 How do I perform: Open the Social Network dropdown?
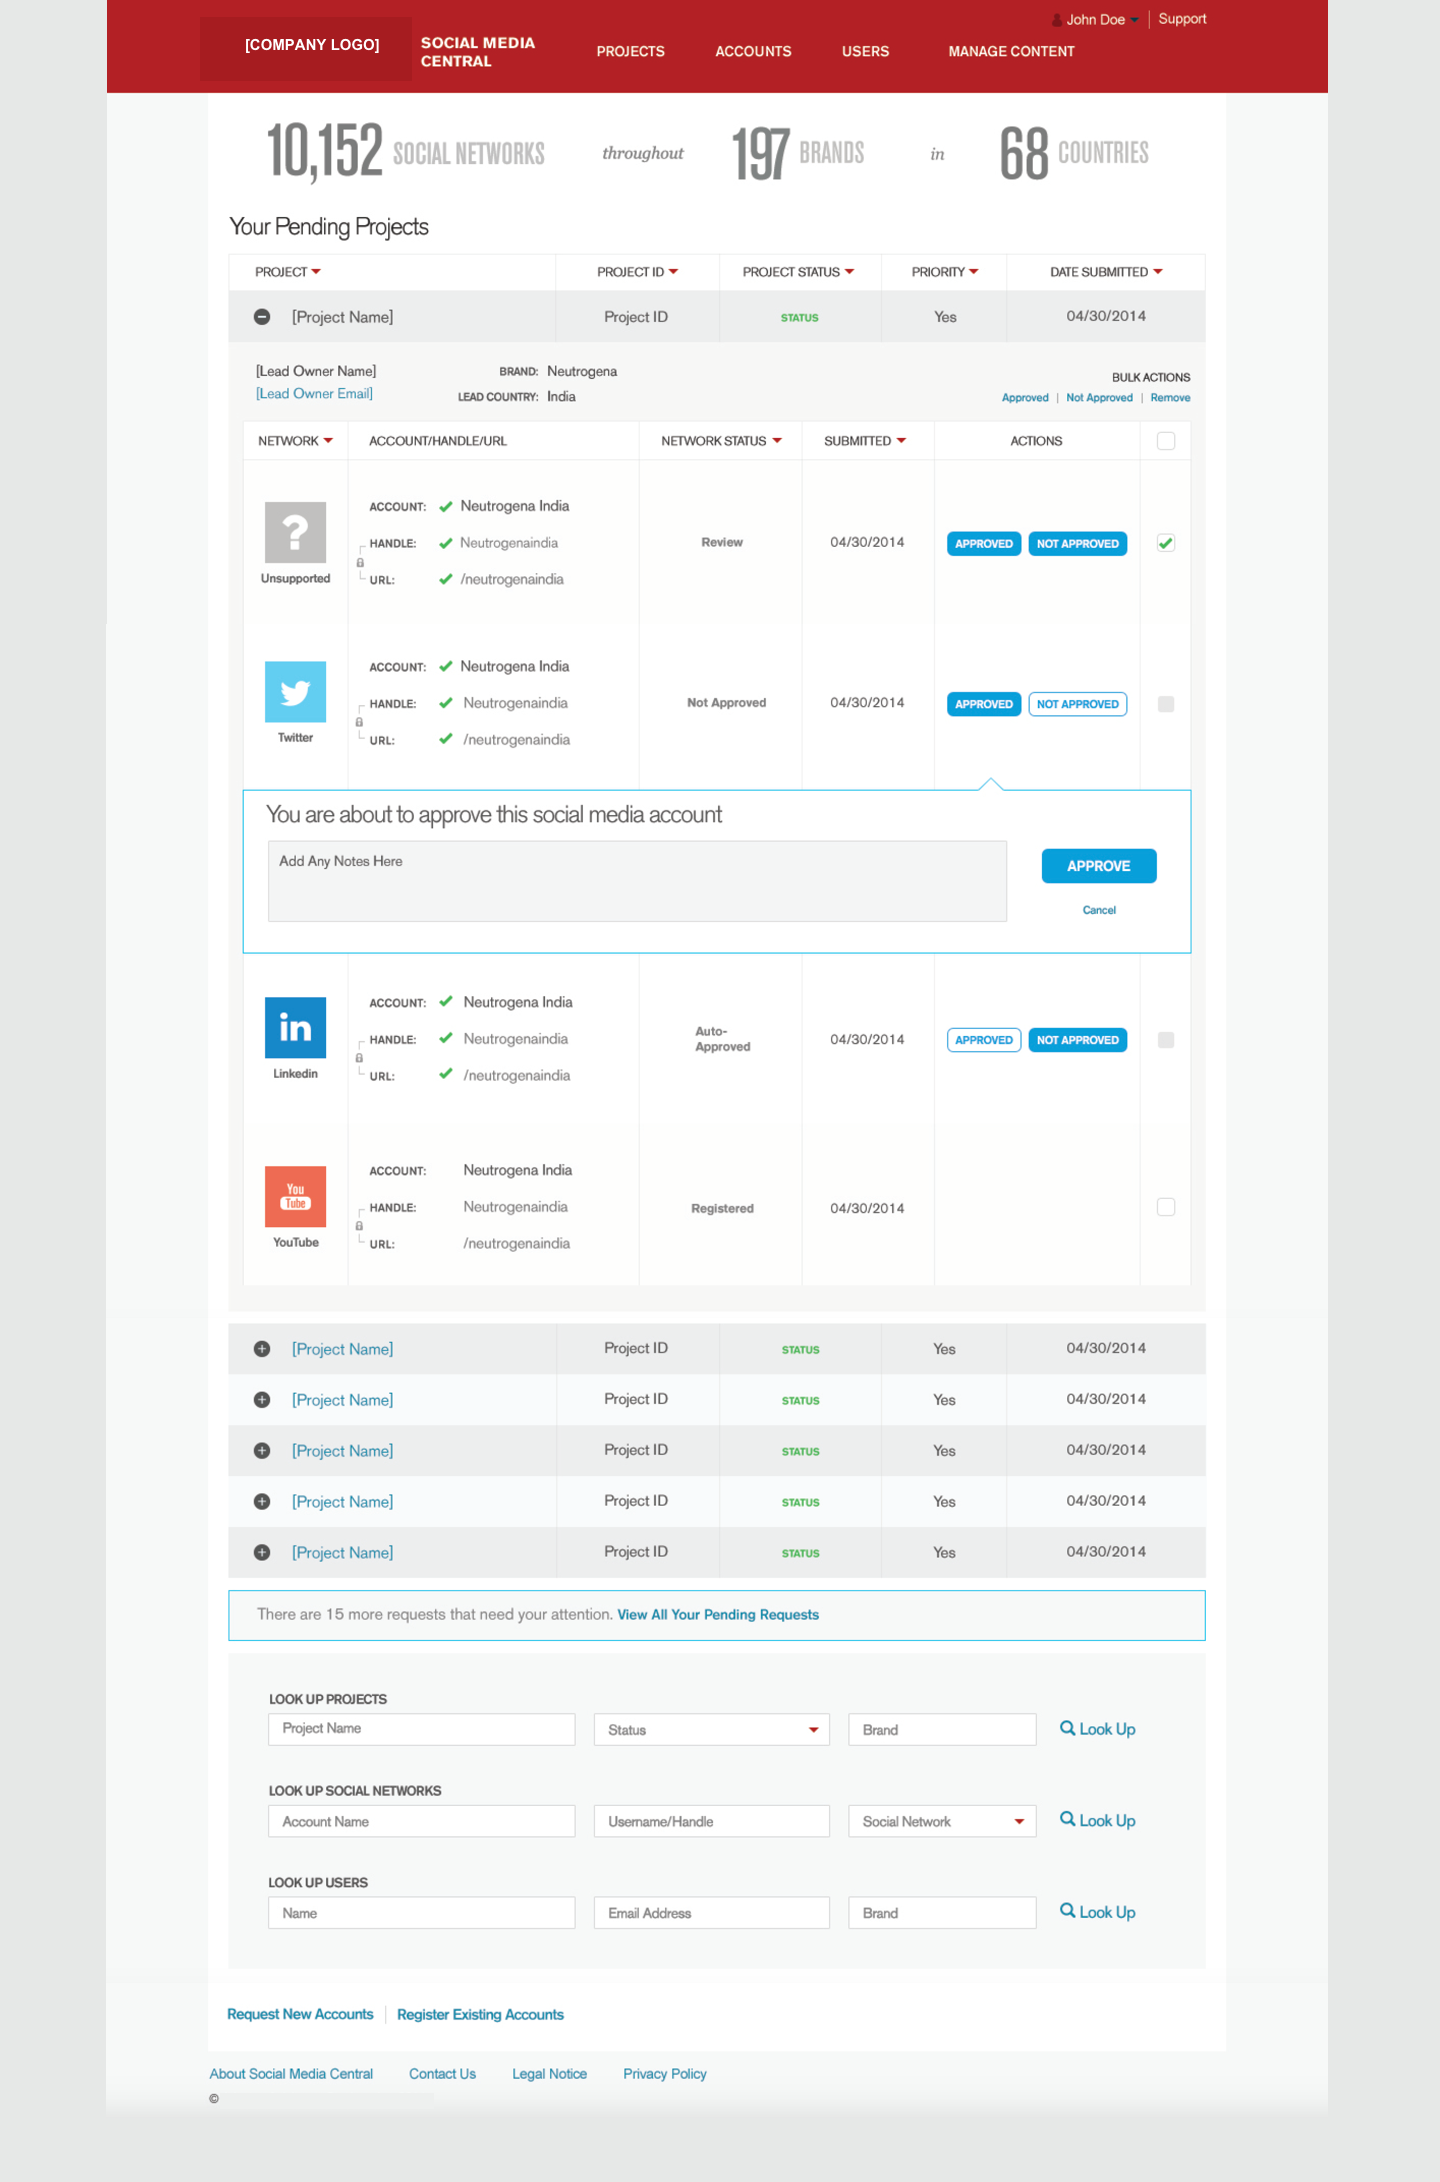(942, 1821)
